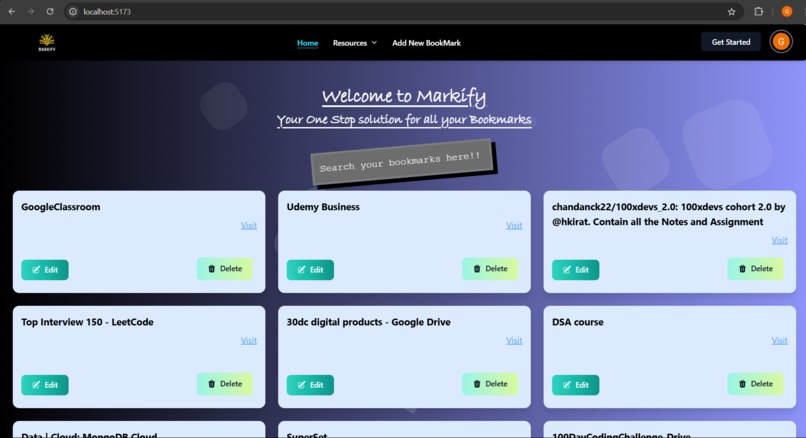The image size is (806, 438).
Task: Visit the GoogleClassroom link
Action: [x=249, y=225]
